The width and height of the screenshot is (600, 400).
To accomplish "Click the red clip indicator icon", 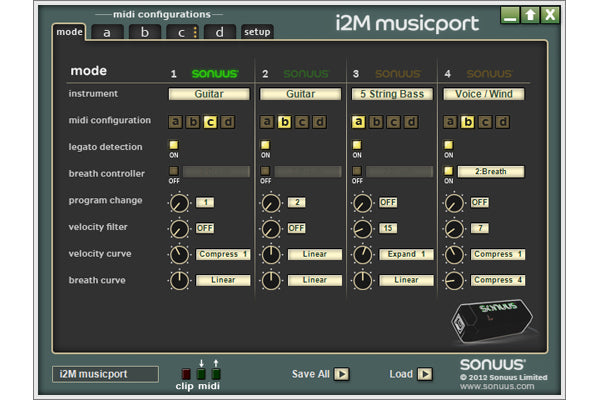I will click(186, 374).
